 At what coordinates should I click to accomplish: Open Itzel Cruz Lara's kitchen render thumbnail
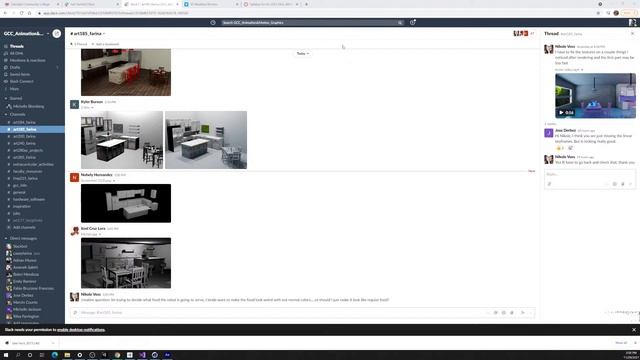[x=126, y=263]
